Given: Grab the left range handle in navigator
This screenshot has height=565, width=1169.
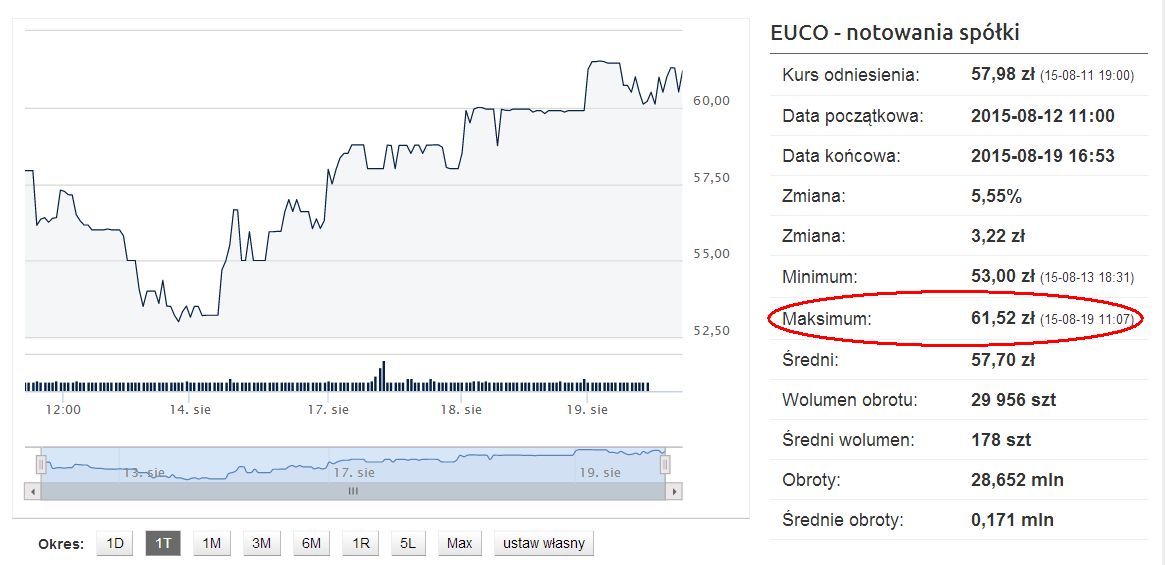Looking at the screenshot, I should click(40, 465).
